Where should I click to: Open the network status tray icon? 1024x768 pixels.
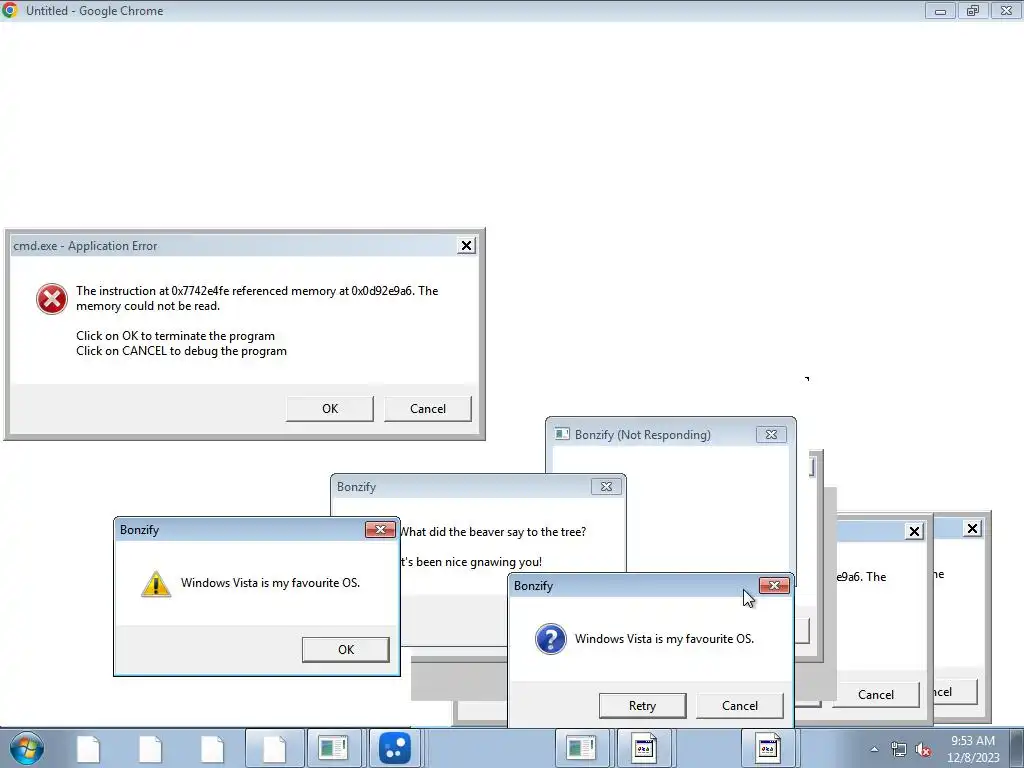pos(899,749)
